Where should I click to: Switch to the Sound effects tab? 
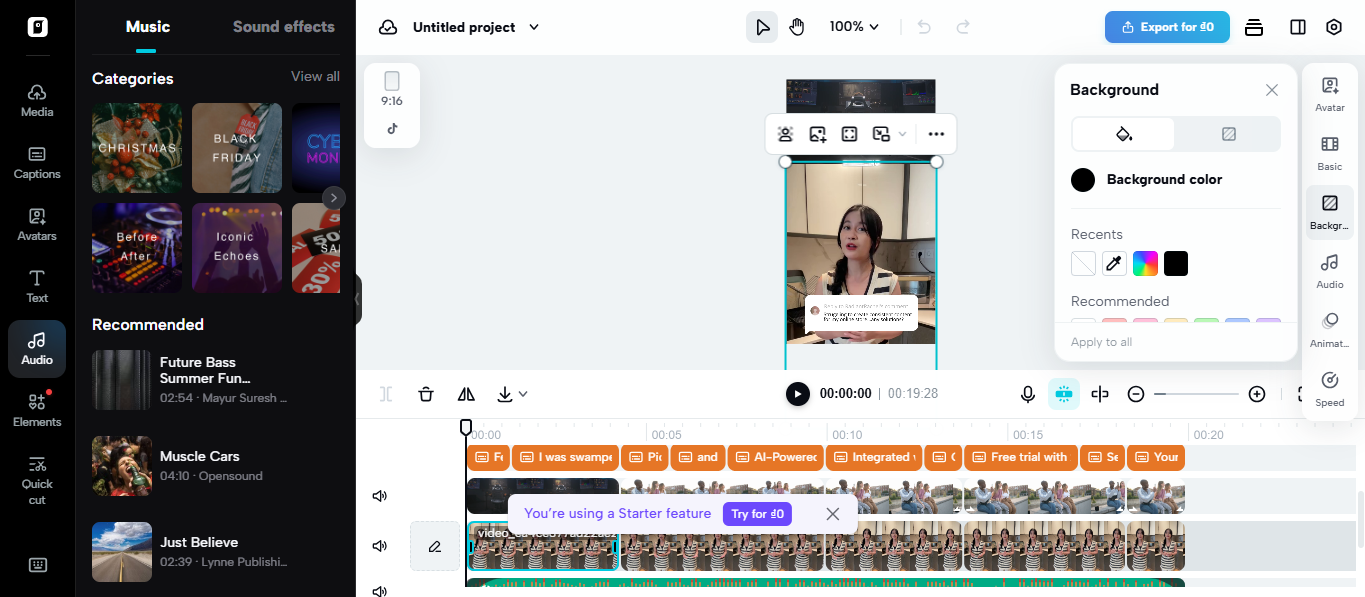pyautogui.click(x=283, y=26)
